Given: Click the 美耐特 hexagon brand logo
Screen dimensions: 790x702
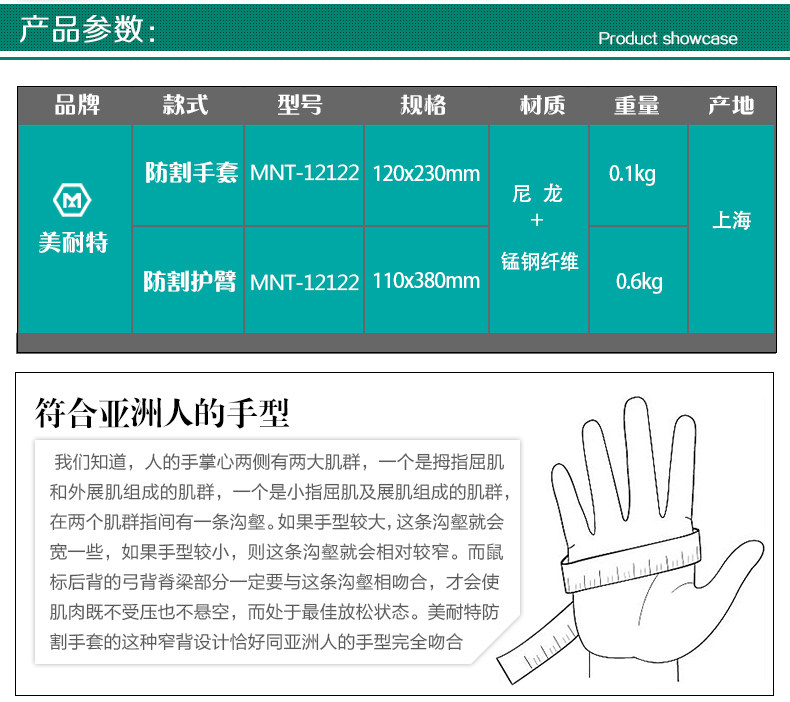Looking at the screenshot, I should point(72,200).
